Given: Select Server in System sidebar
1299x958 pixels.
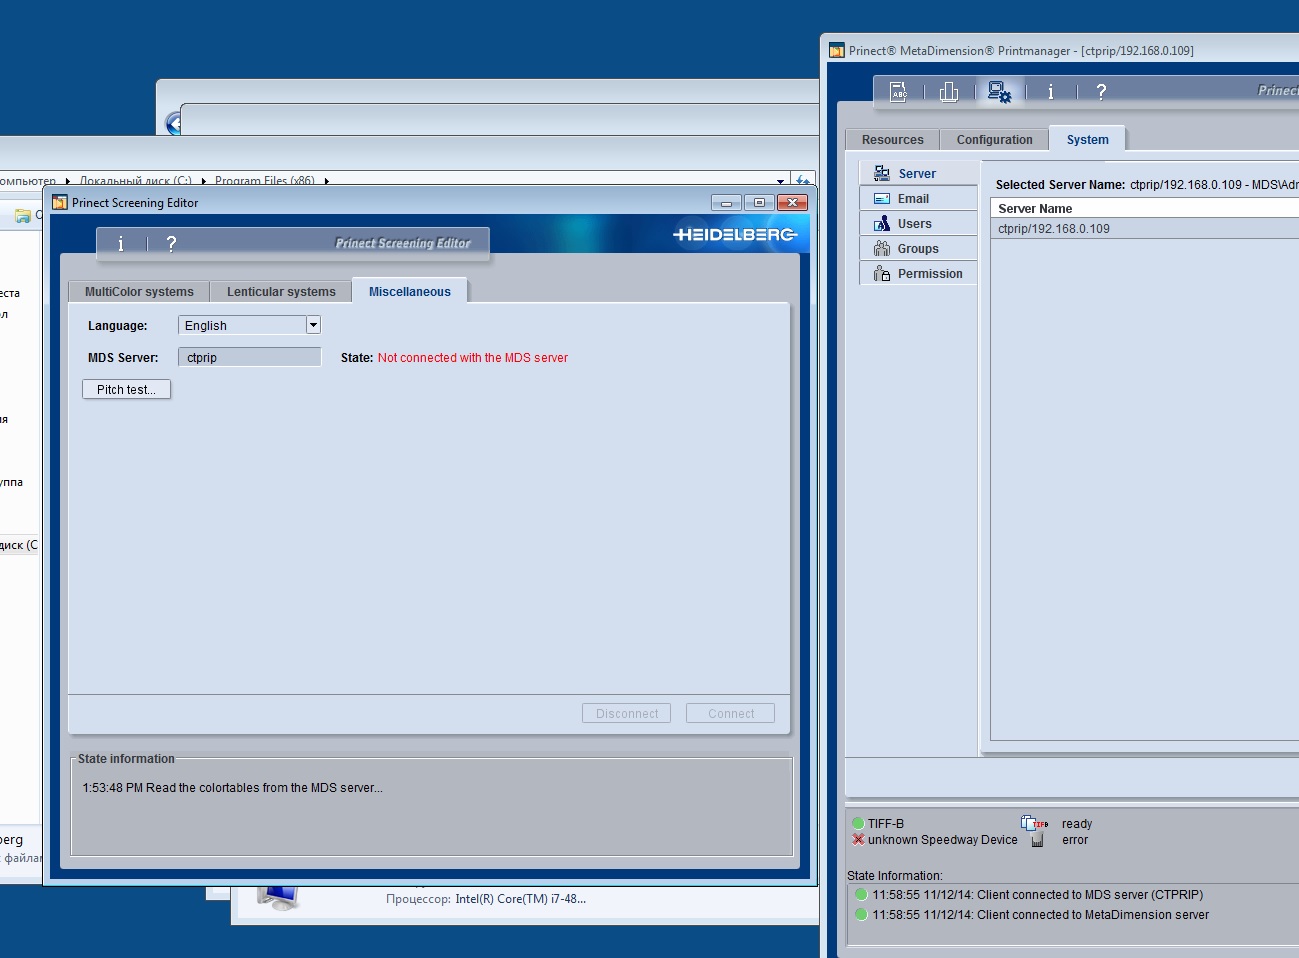Looking at the screenshot, I should pyautogui.click(x=918, y=173).
